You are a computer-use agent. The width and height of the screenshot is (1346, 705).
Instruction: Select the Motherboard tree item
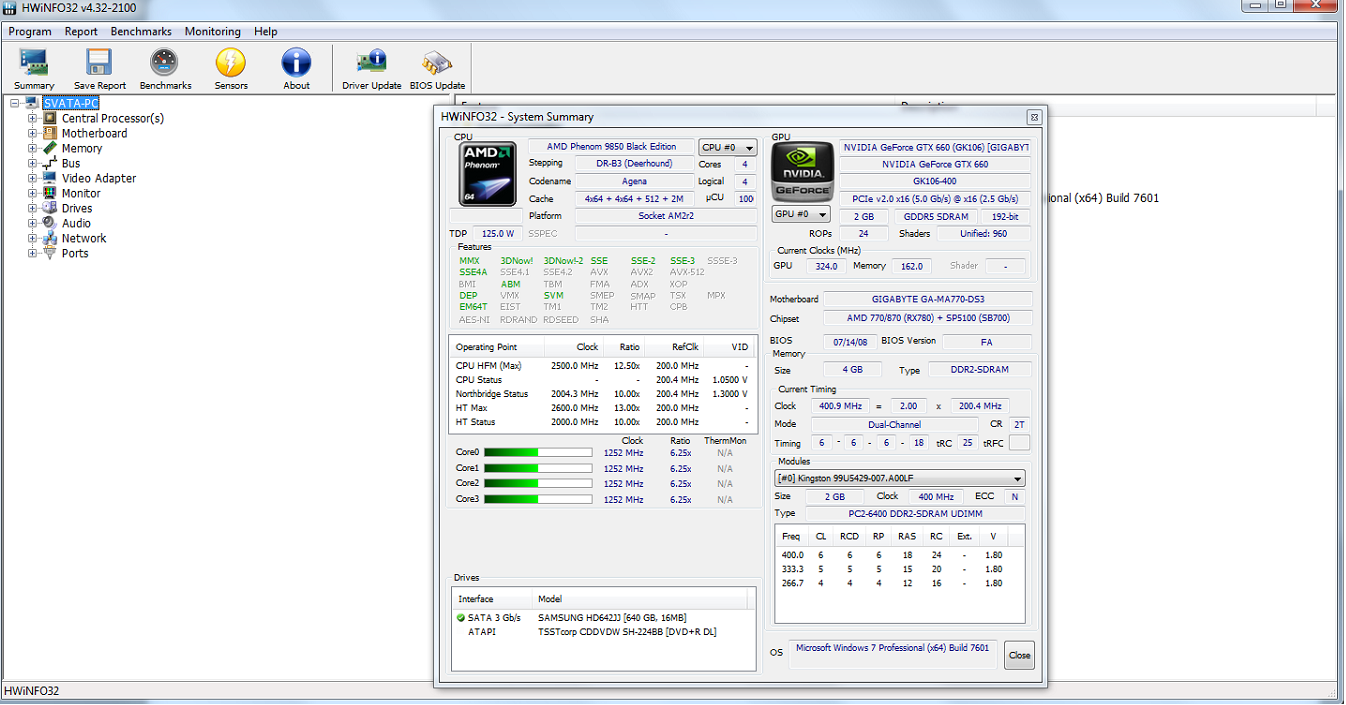pyautogui.click(x=94, y=133)
